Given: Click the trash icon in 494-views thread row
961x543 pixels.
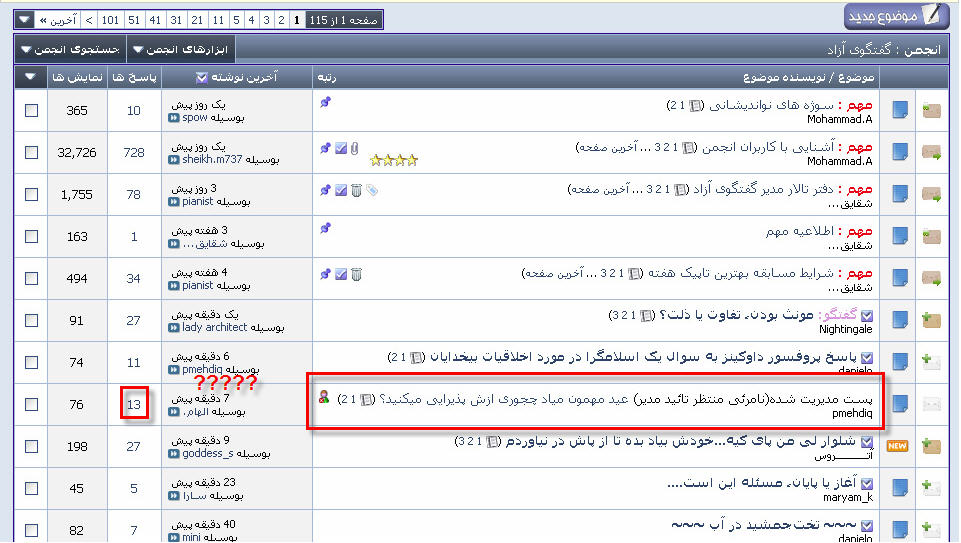Looking at the screenshot, I should click(x=356, y=273).
